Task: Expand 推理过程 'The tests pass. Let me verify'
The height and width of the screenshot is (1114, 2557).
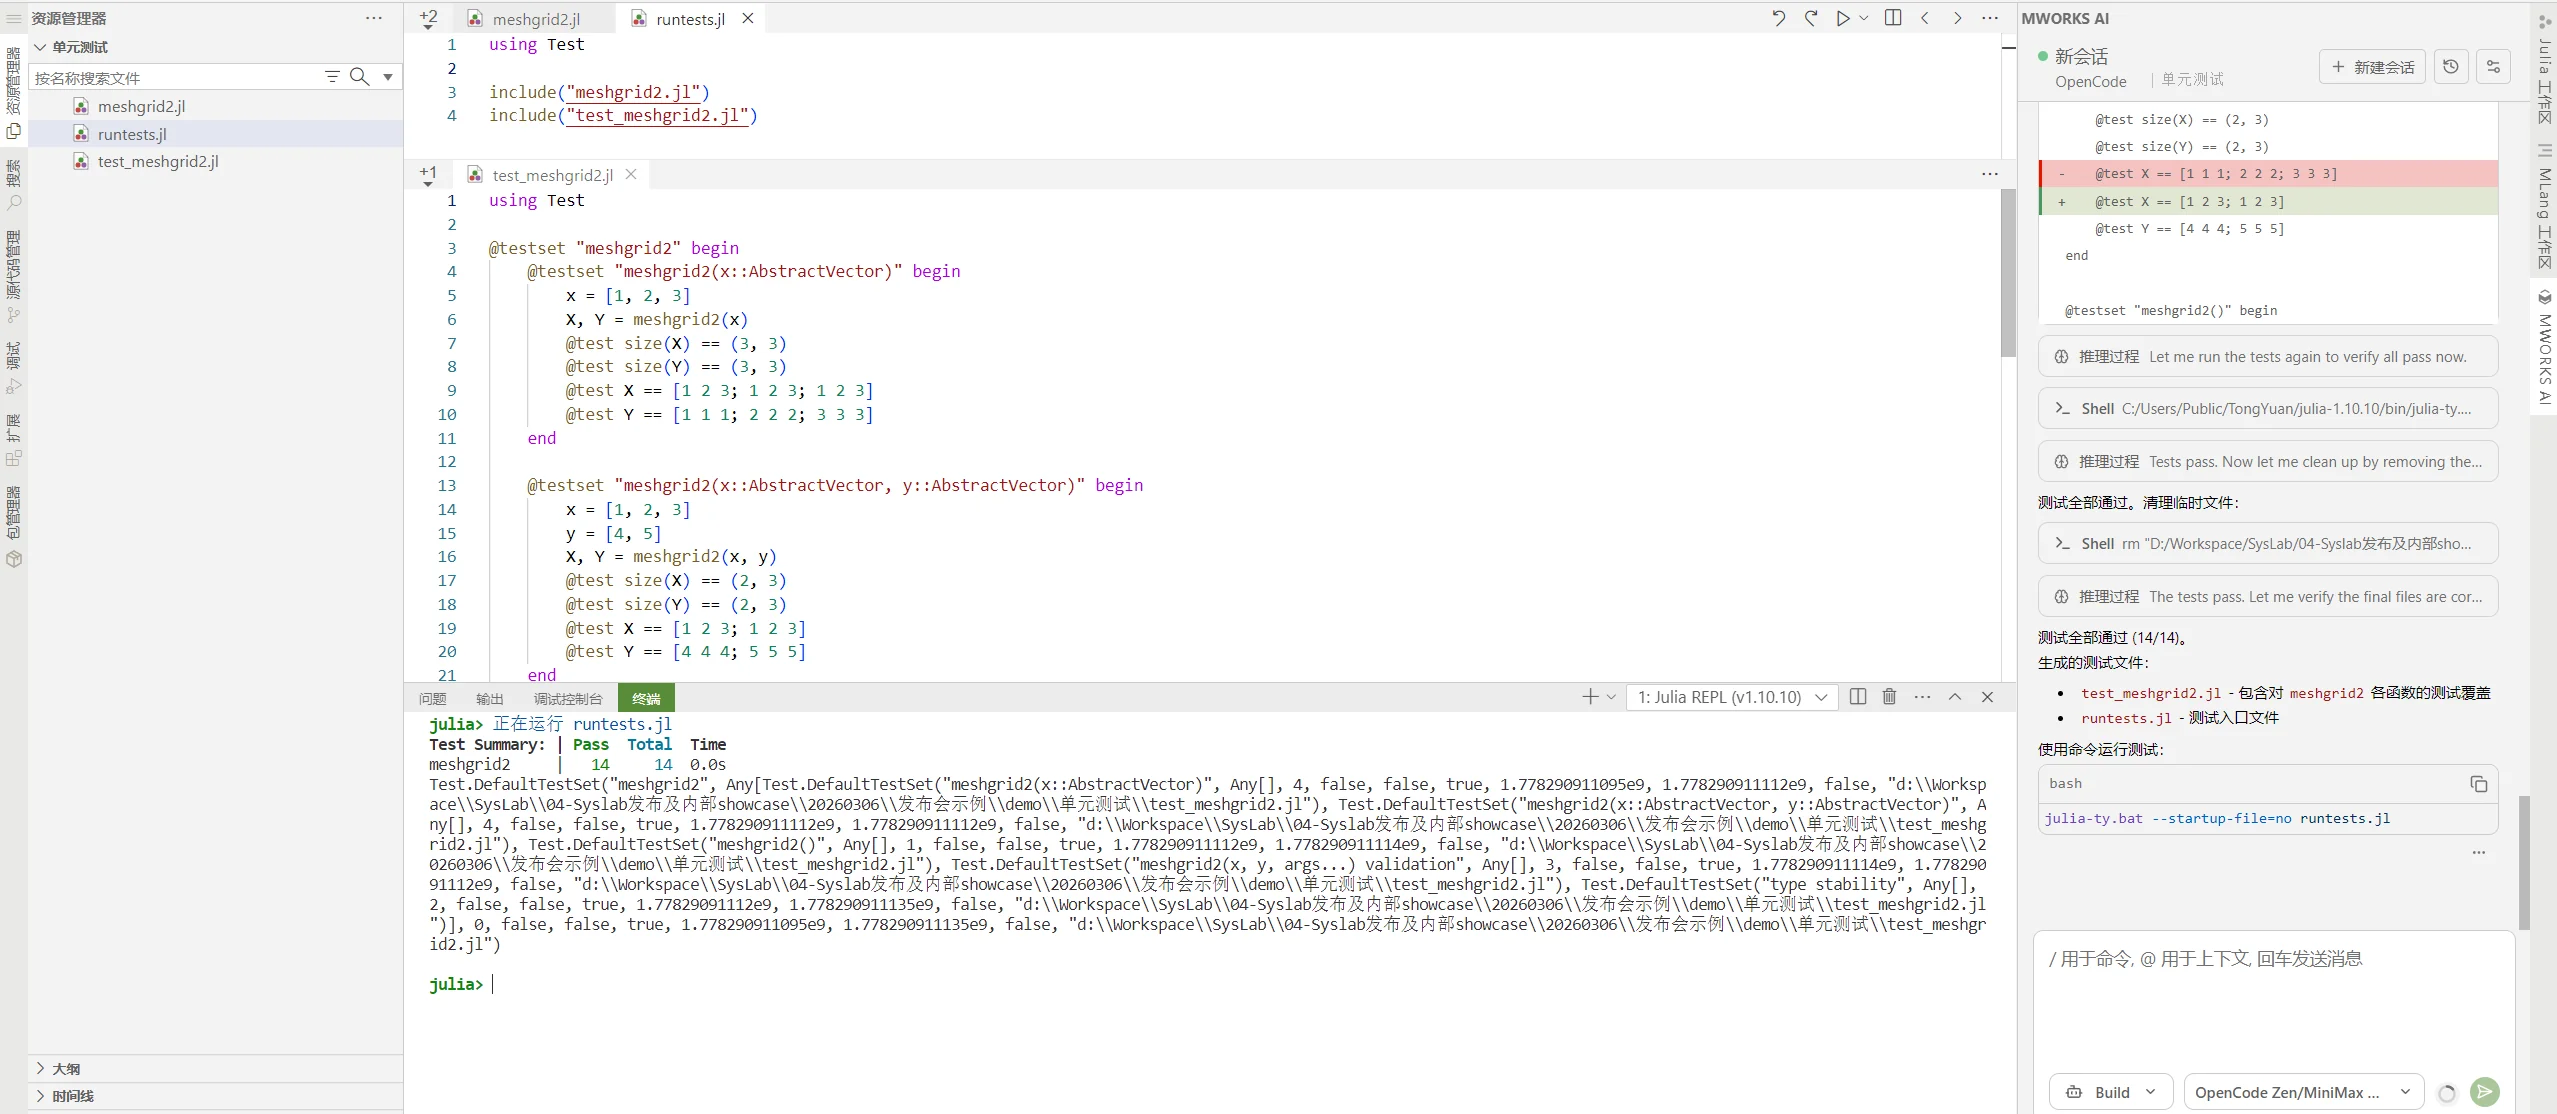Action: coord(2267,596)
